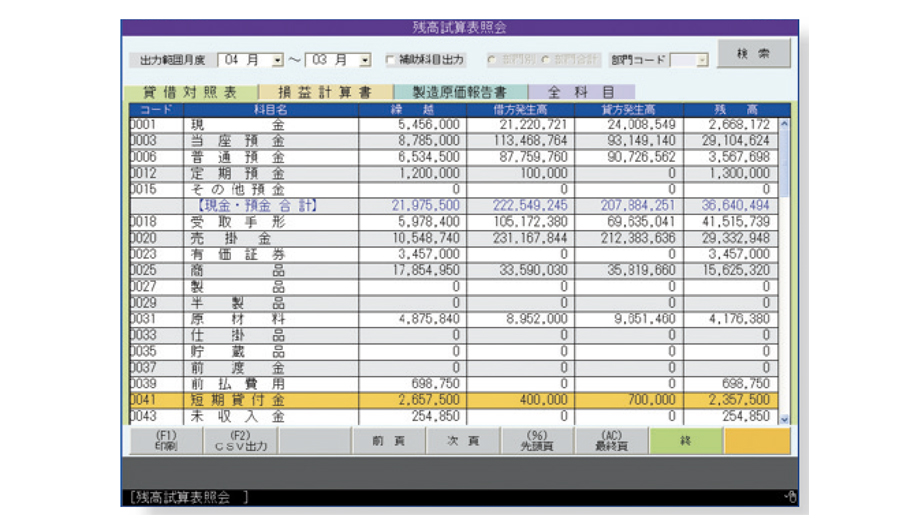Switch to the 損益計算書 tab
Image resolution: width=920 pixels, height=518 pixels.
[x=325, y=92]
